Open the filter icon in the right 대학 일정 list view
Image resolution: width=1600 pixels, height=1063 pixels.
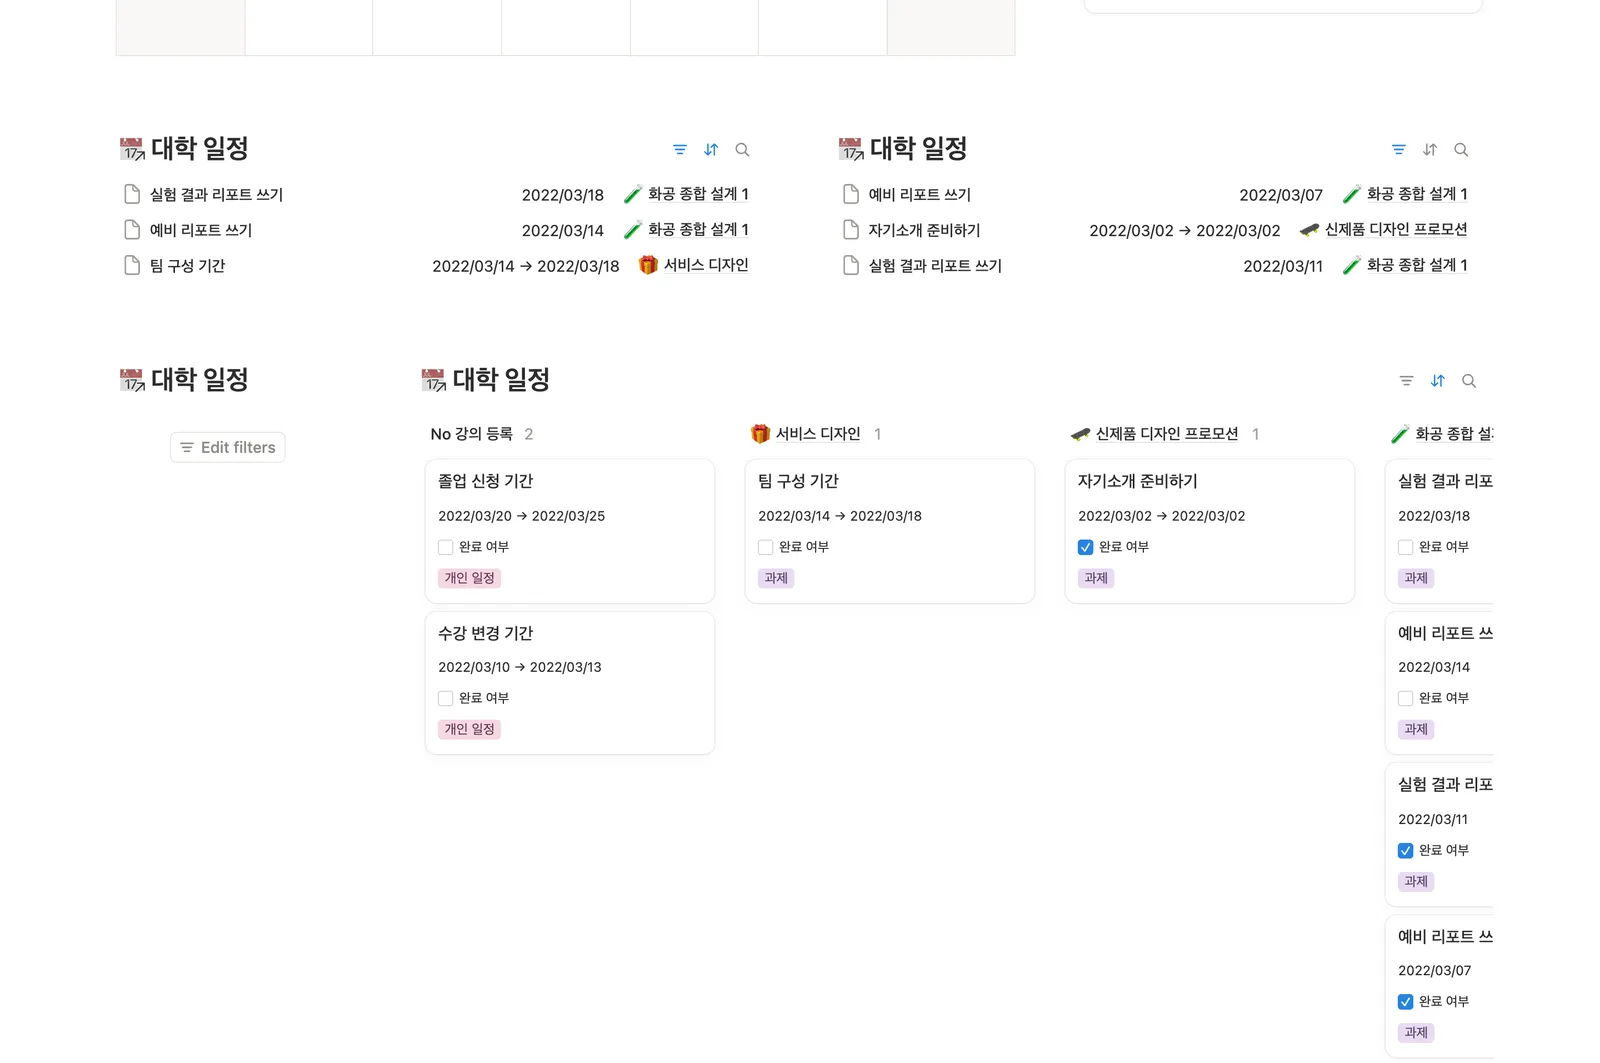[x=1399, y=150]
